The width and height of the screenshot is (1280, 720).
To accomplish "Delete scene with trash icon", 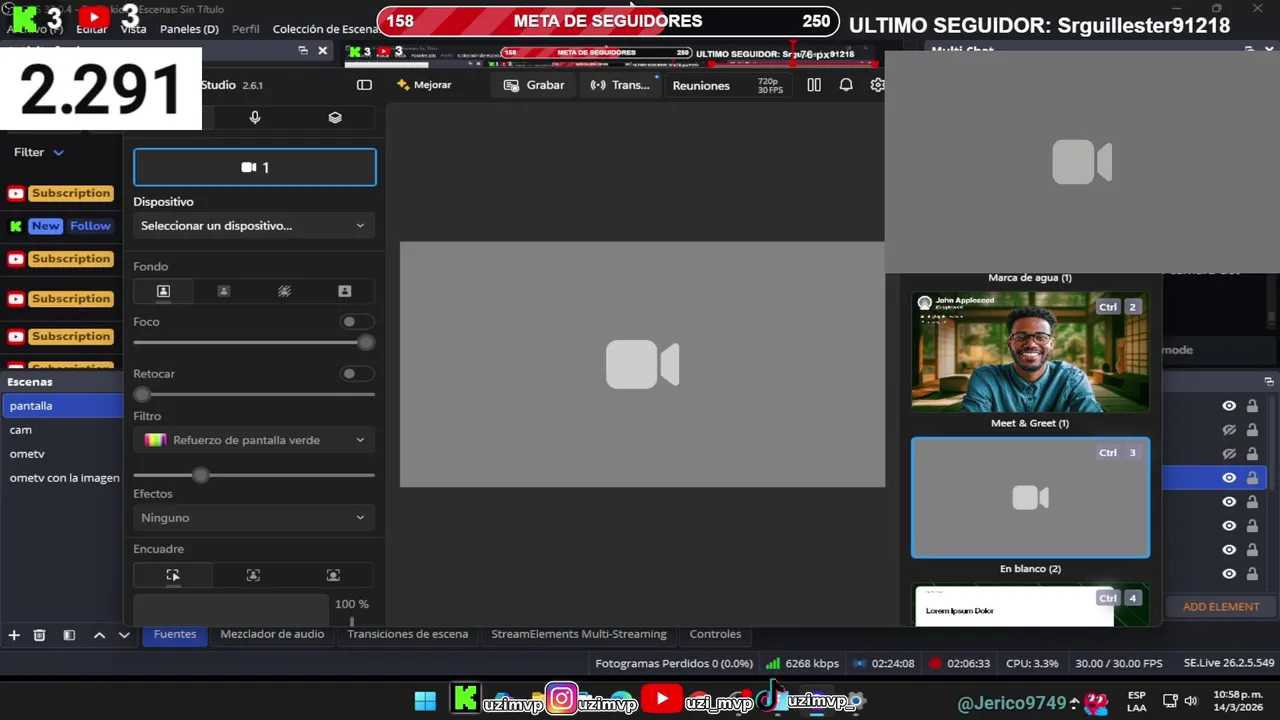I will point(39,635).
